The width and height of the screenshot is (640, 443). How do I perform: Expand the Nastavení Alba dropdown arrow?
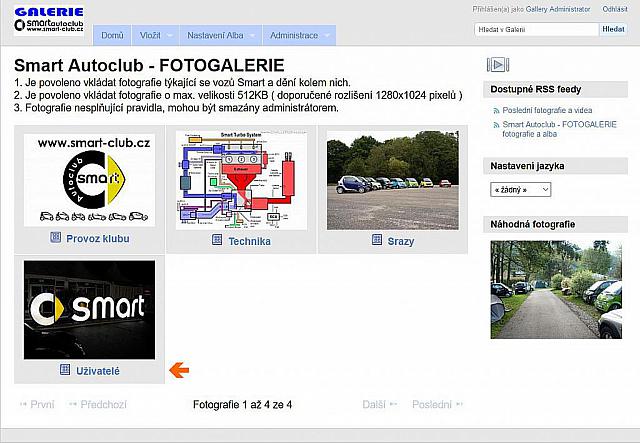click(x=252, y=36)
